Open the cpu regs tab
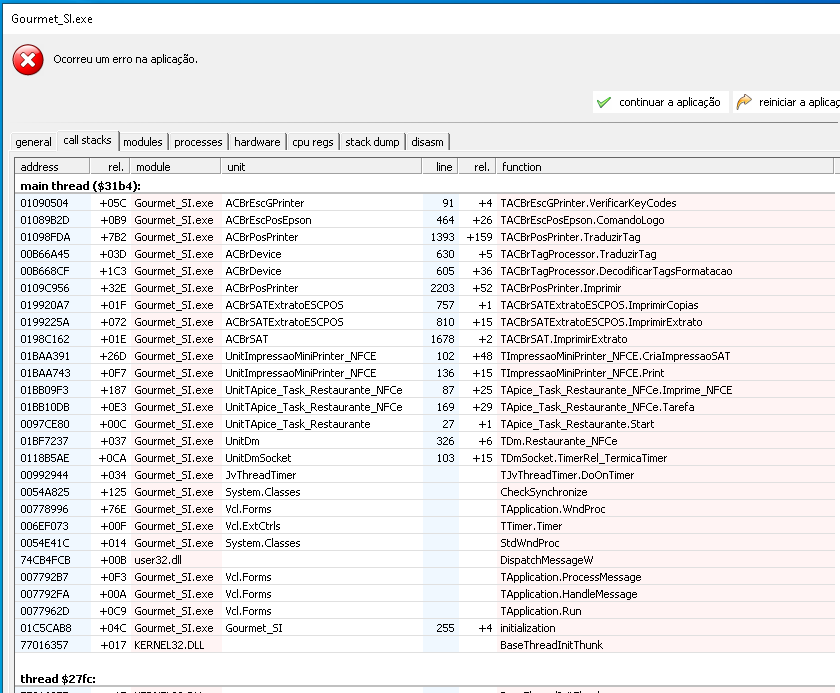This screenshot has width=840, height=693. [313, 142]
